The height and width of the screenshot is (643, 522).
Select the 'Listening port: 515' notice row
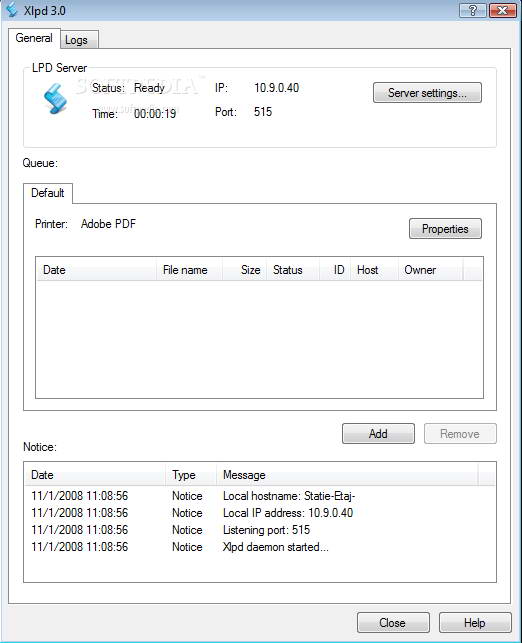260,530
